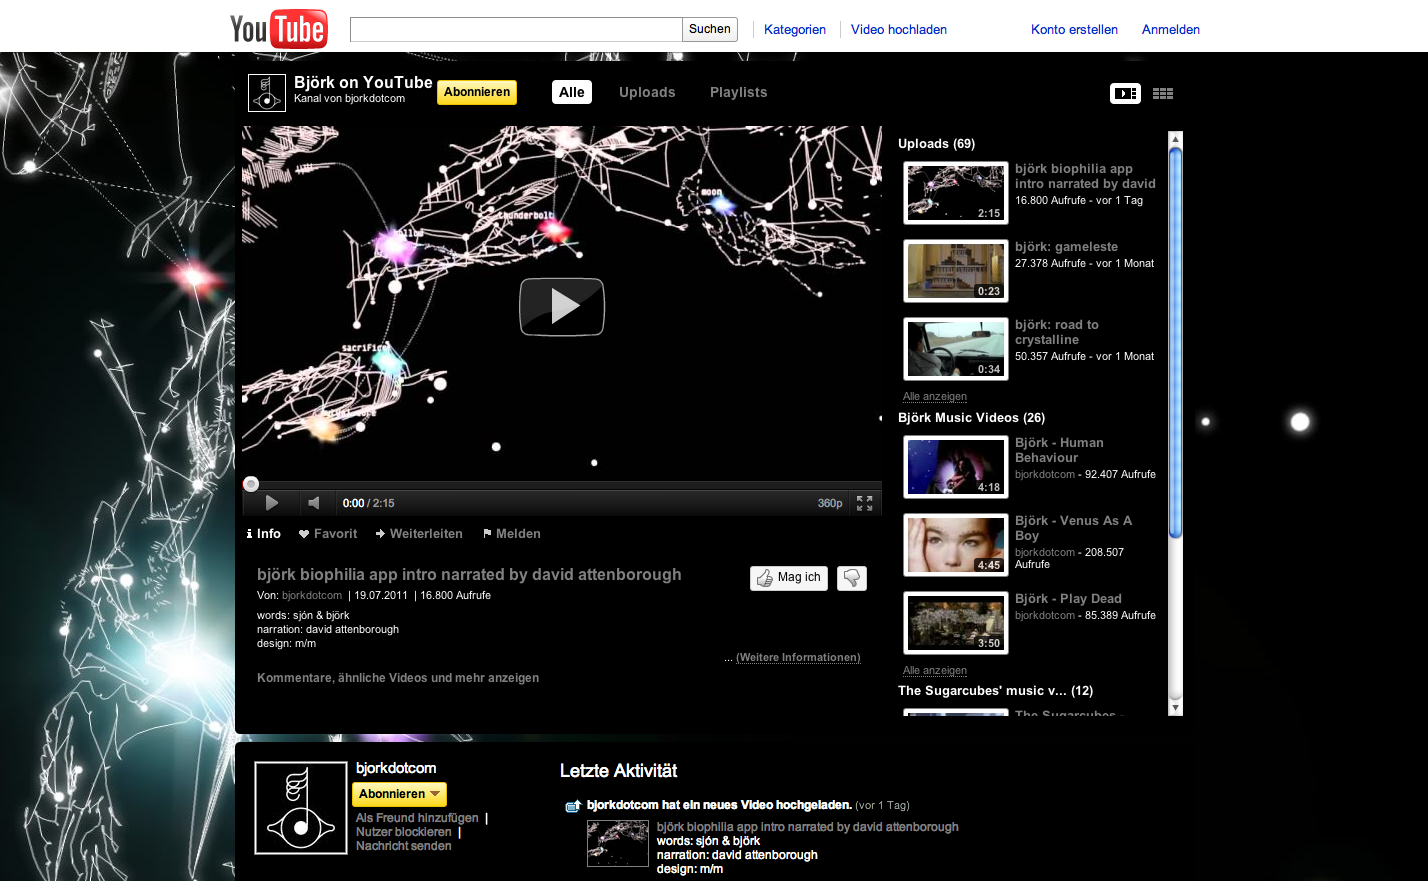Open Video hochladen link
This screenshot has width=1428, height=881.
(899, 29)
